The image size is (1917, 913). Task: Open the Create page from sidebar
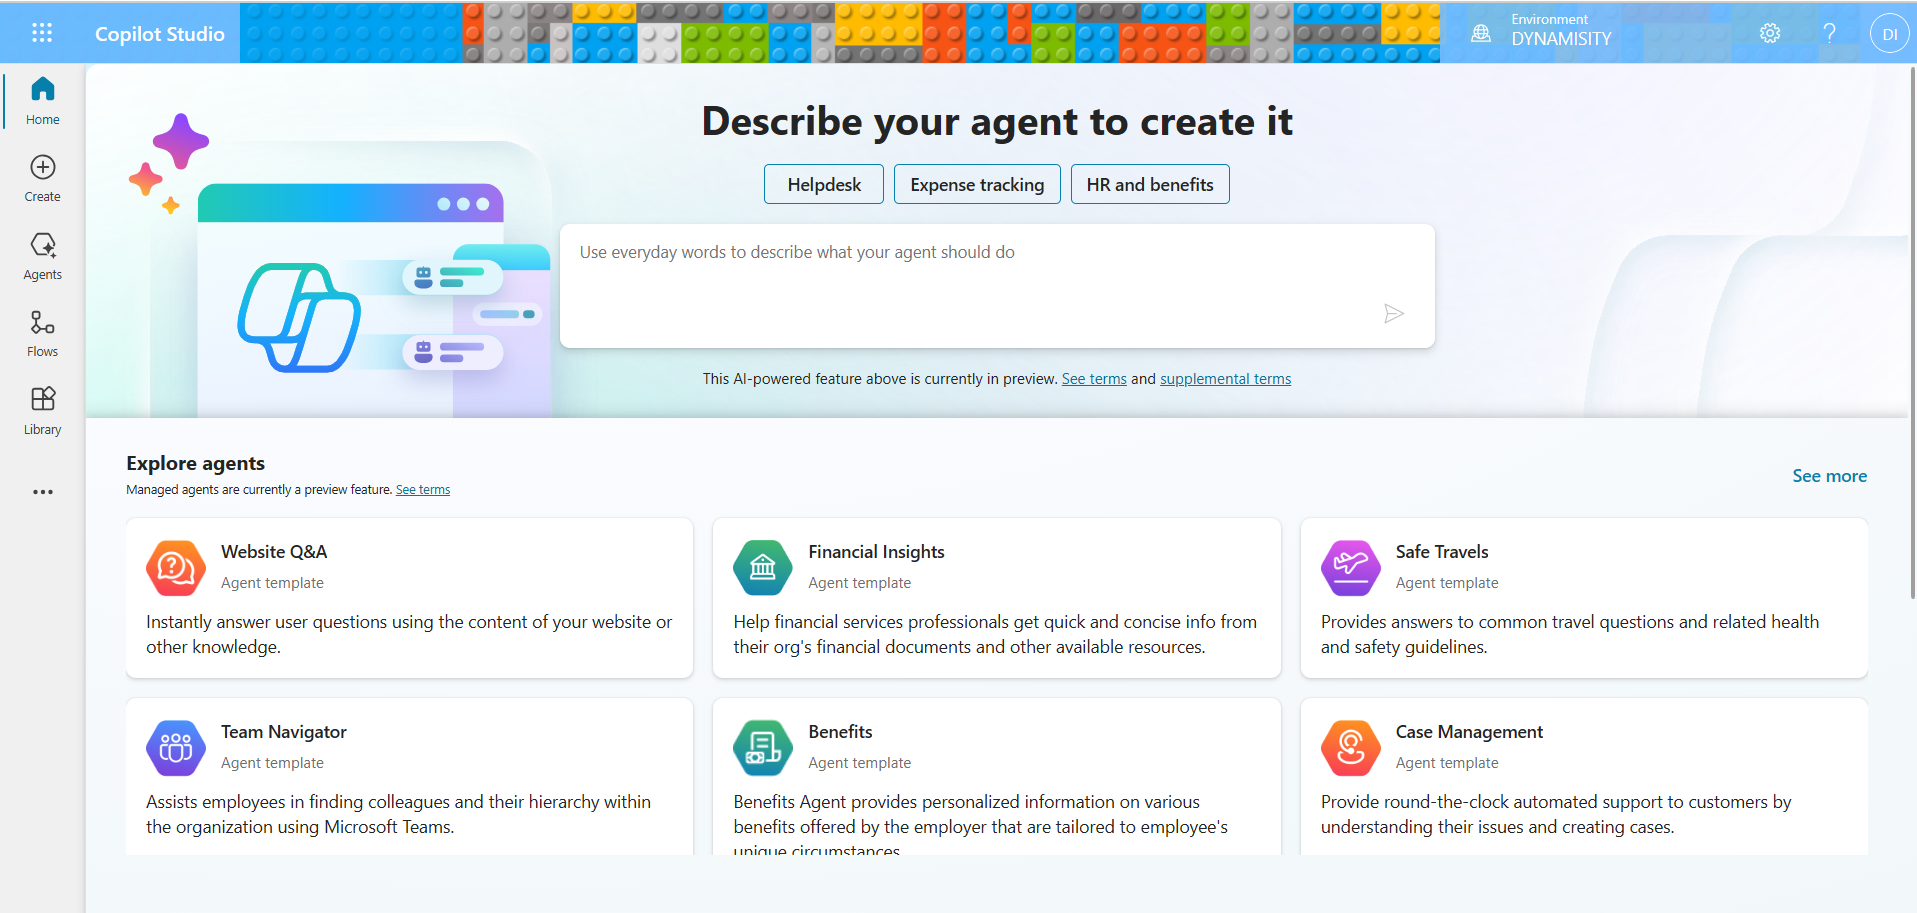(x=42, y=179)
